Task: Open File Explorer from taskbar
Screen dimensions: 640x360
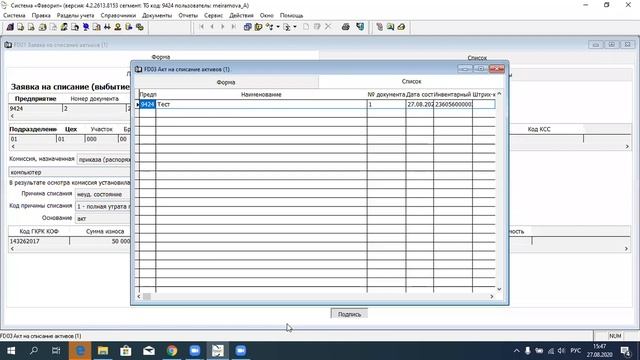Action: click(x=103, y=351)
